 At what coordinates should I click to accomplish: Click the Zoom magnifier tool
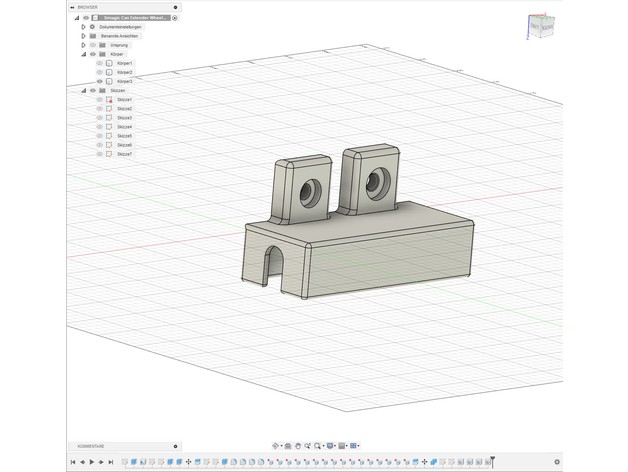pyautogui.click(x=318, y=445)
